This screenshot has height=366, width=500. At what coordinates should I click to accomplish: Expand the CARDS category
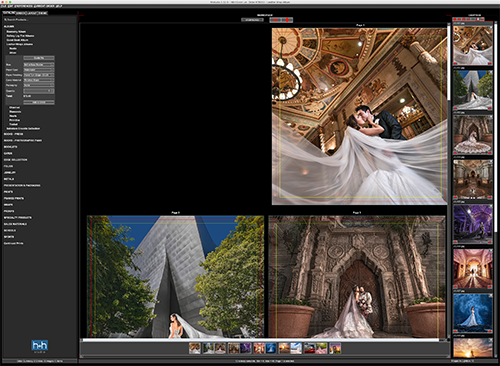8,153
